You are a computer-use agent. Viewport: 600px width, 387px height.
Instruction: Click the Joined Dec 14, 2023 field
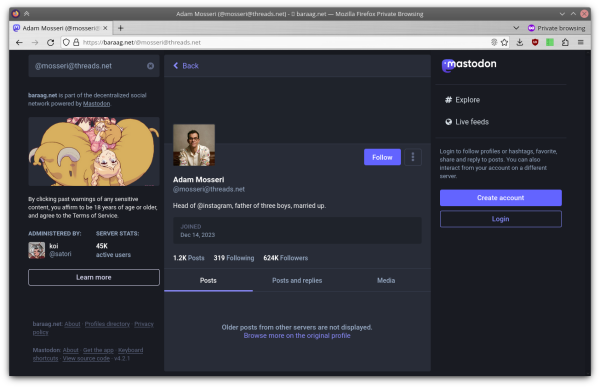[297, 230]
